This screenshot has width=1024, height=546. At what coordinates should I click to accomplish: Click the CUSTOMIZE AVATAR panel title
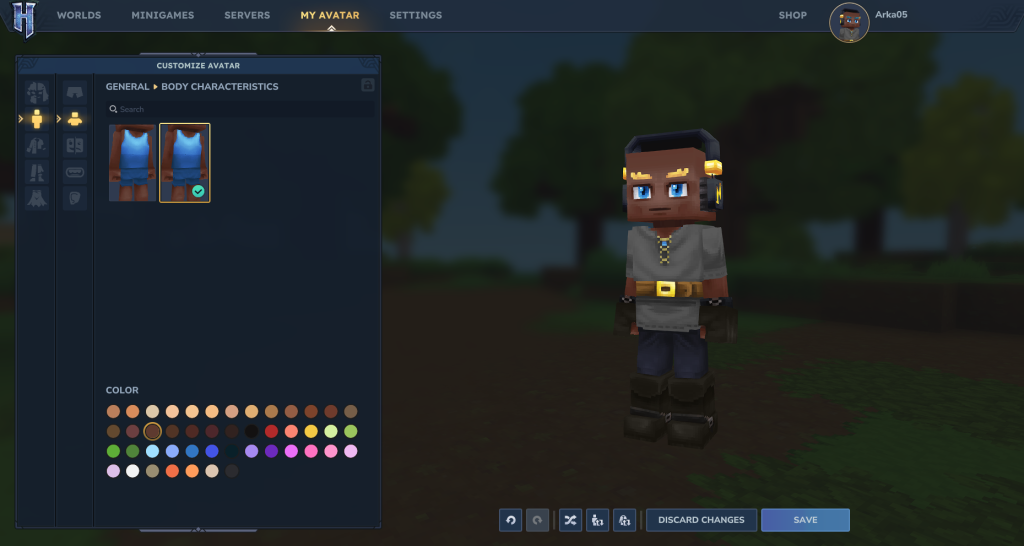tap(198, 65)
